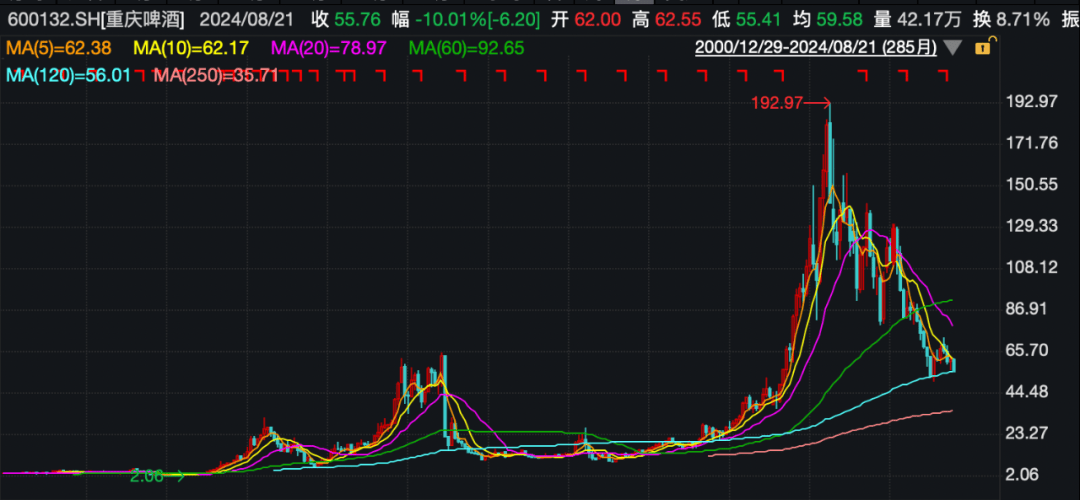Toggle the yellow chart lock icon

pyautogui.click(x=983, y=47)
